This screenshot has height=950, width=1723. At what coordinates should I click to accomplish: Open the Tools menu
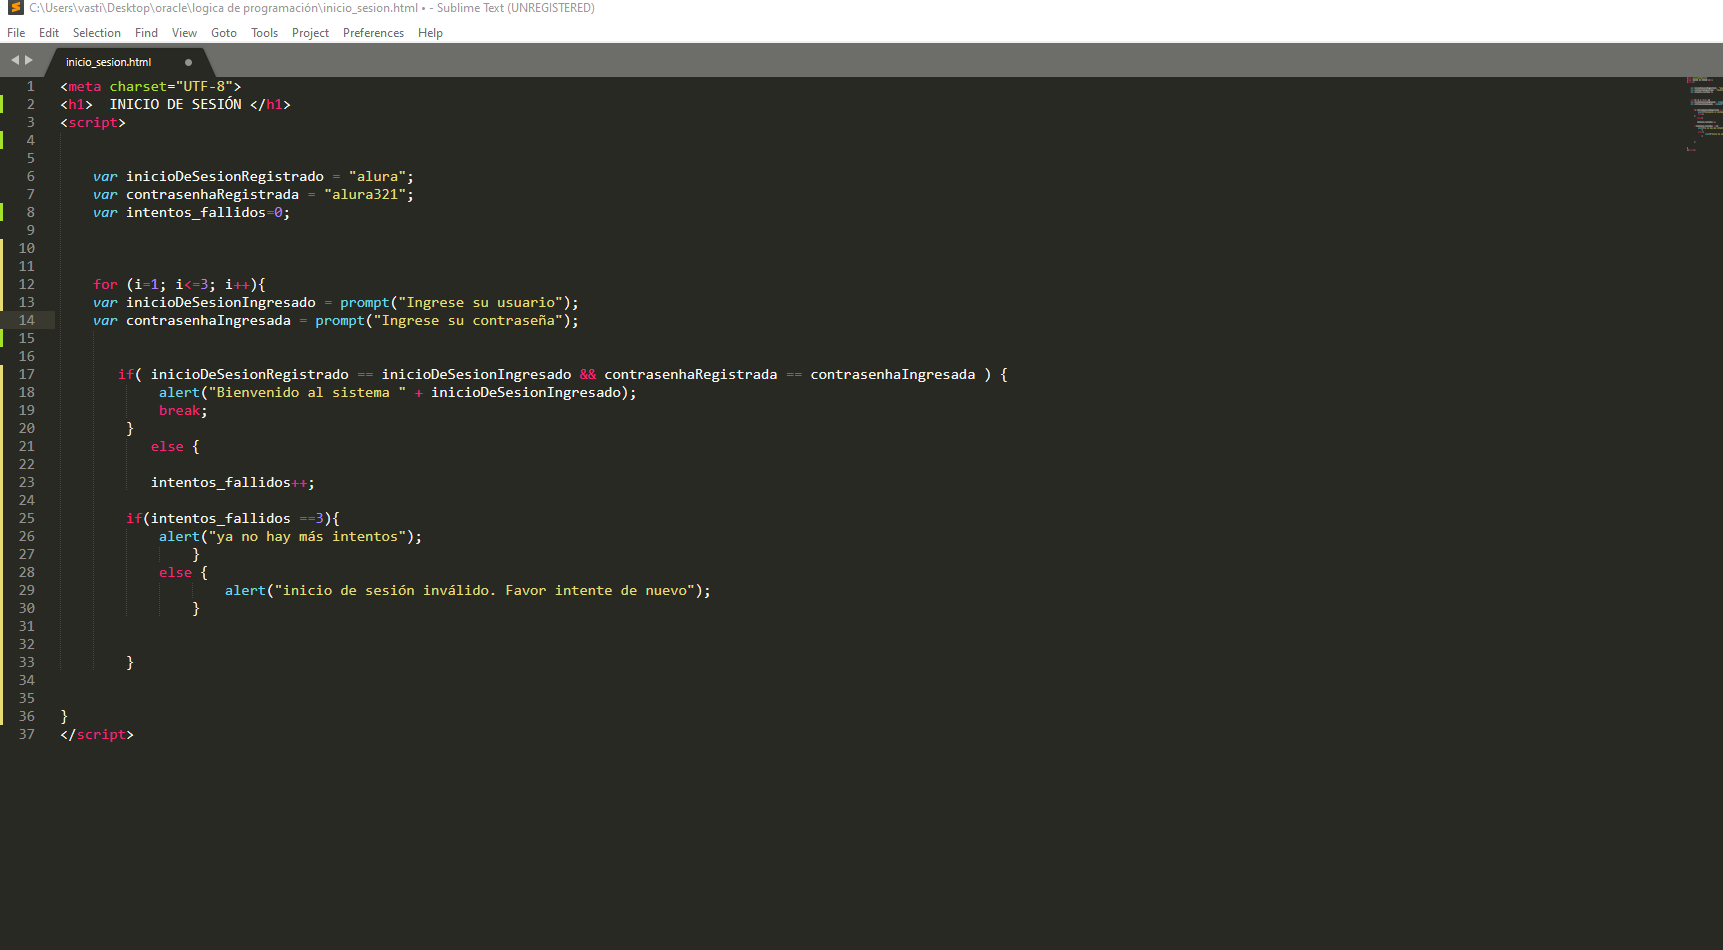point(264,33)
